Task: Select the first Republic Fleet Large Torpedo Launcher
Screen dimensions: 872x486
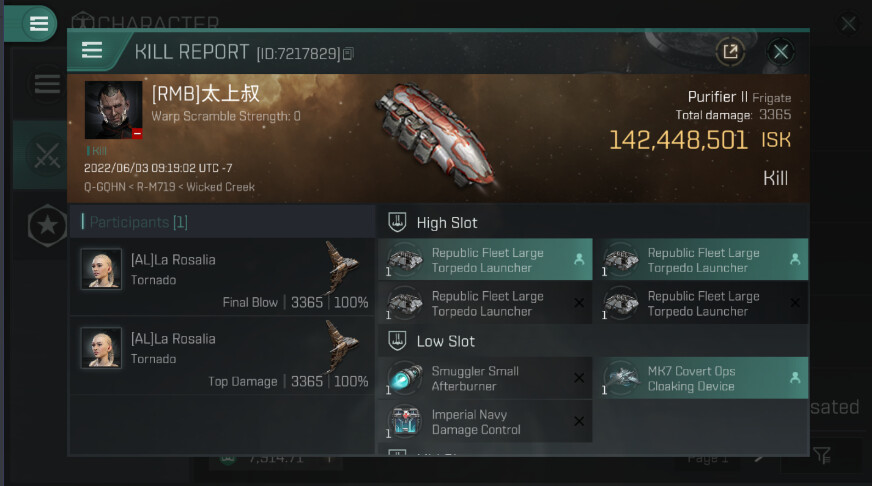Action: [485, 260]
